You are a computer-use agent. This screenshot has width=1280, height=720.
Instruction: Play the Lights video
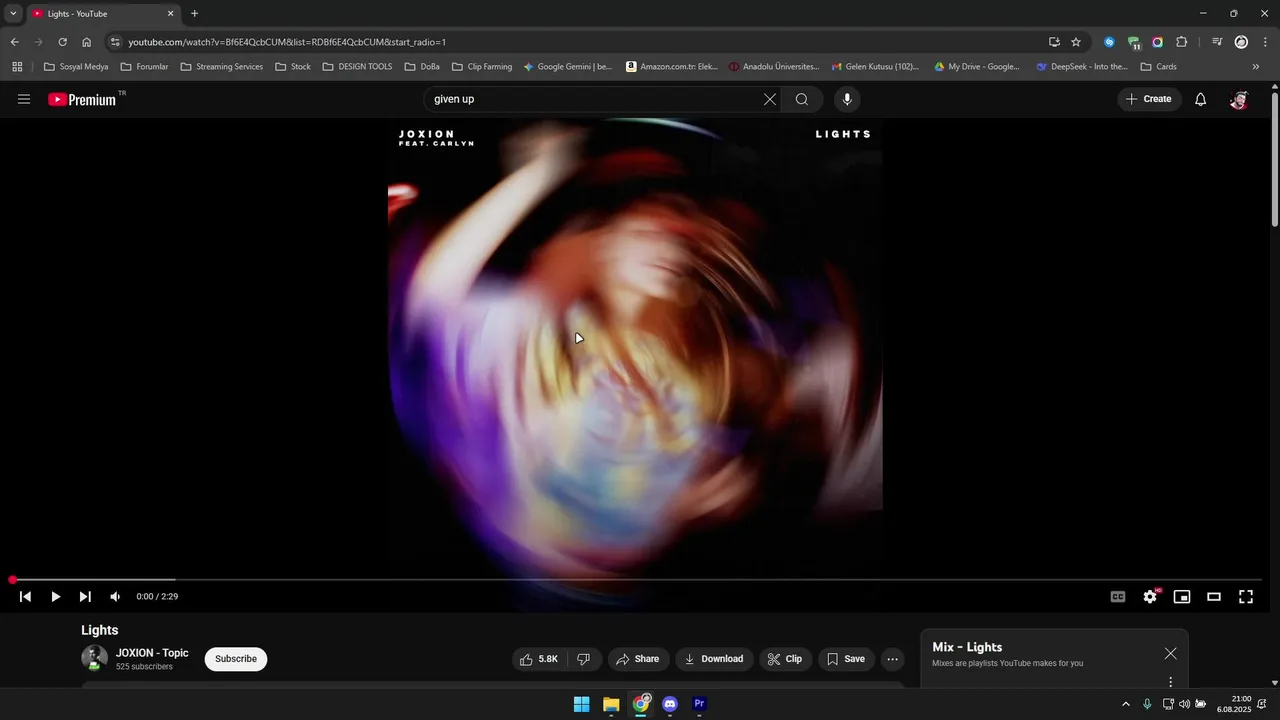(55, 597)
